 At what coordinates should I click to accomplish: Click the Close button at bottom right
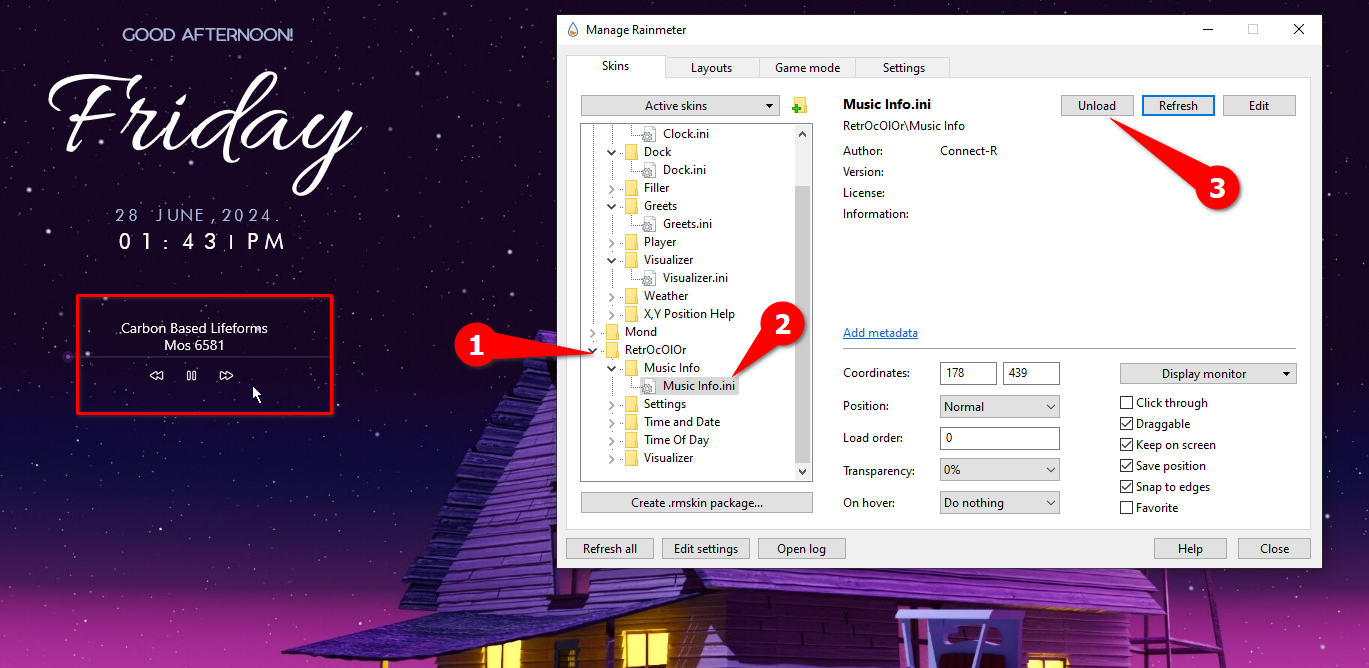point(1274,548)
